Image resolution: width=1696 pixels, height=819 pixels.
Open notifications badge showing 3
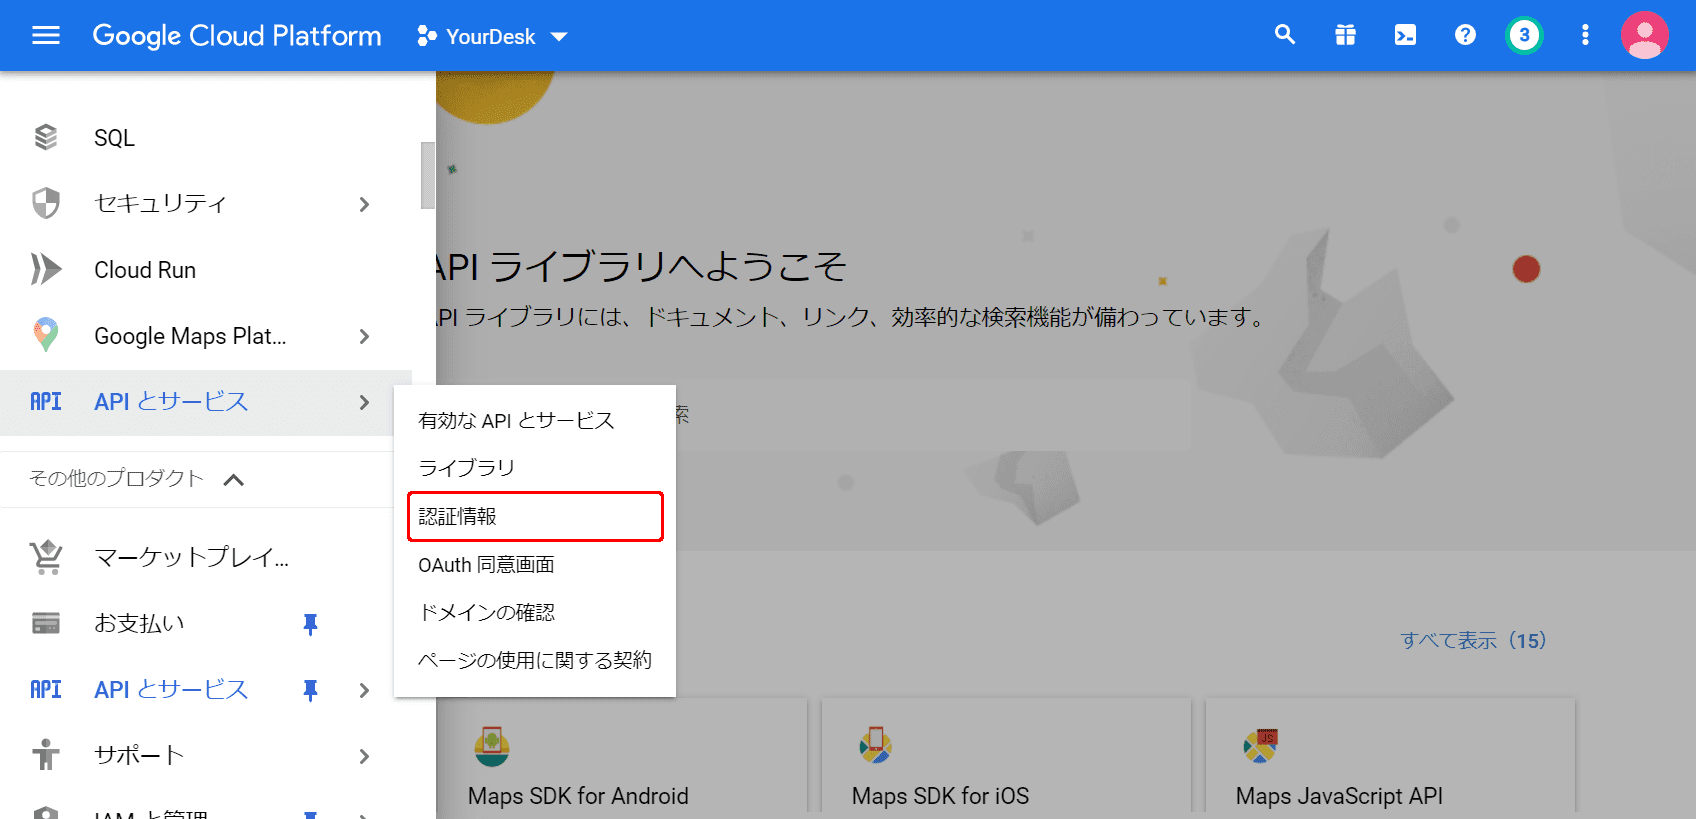pyautogui.click(x=1524, y=35)
